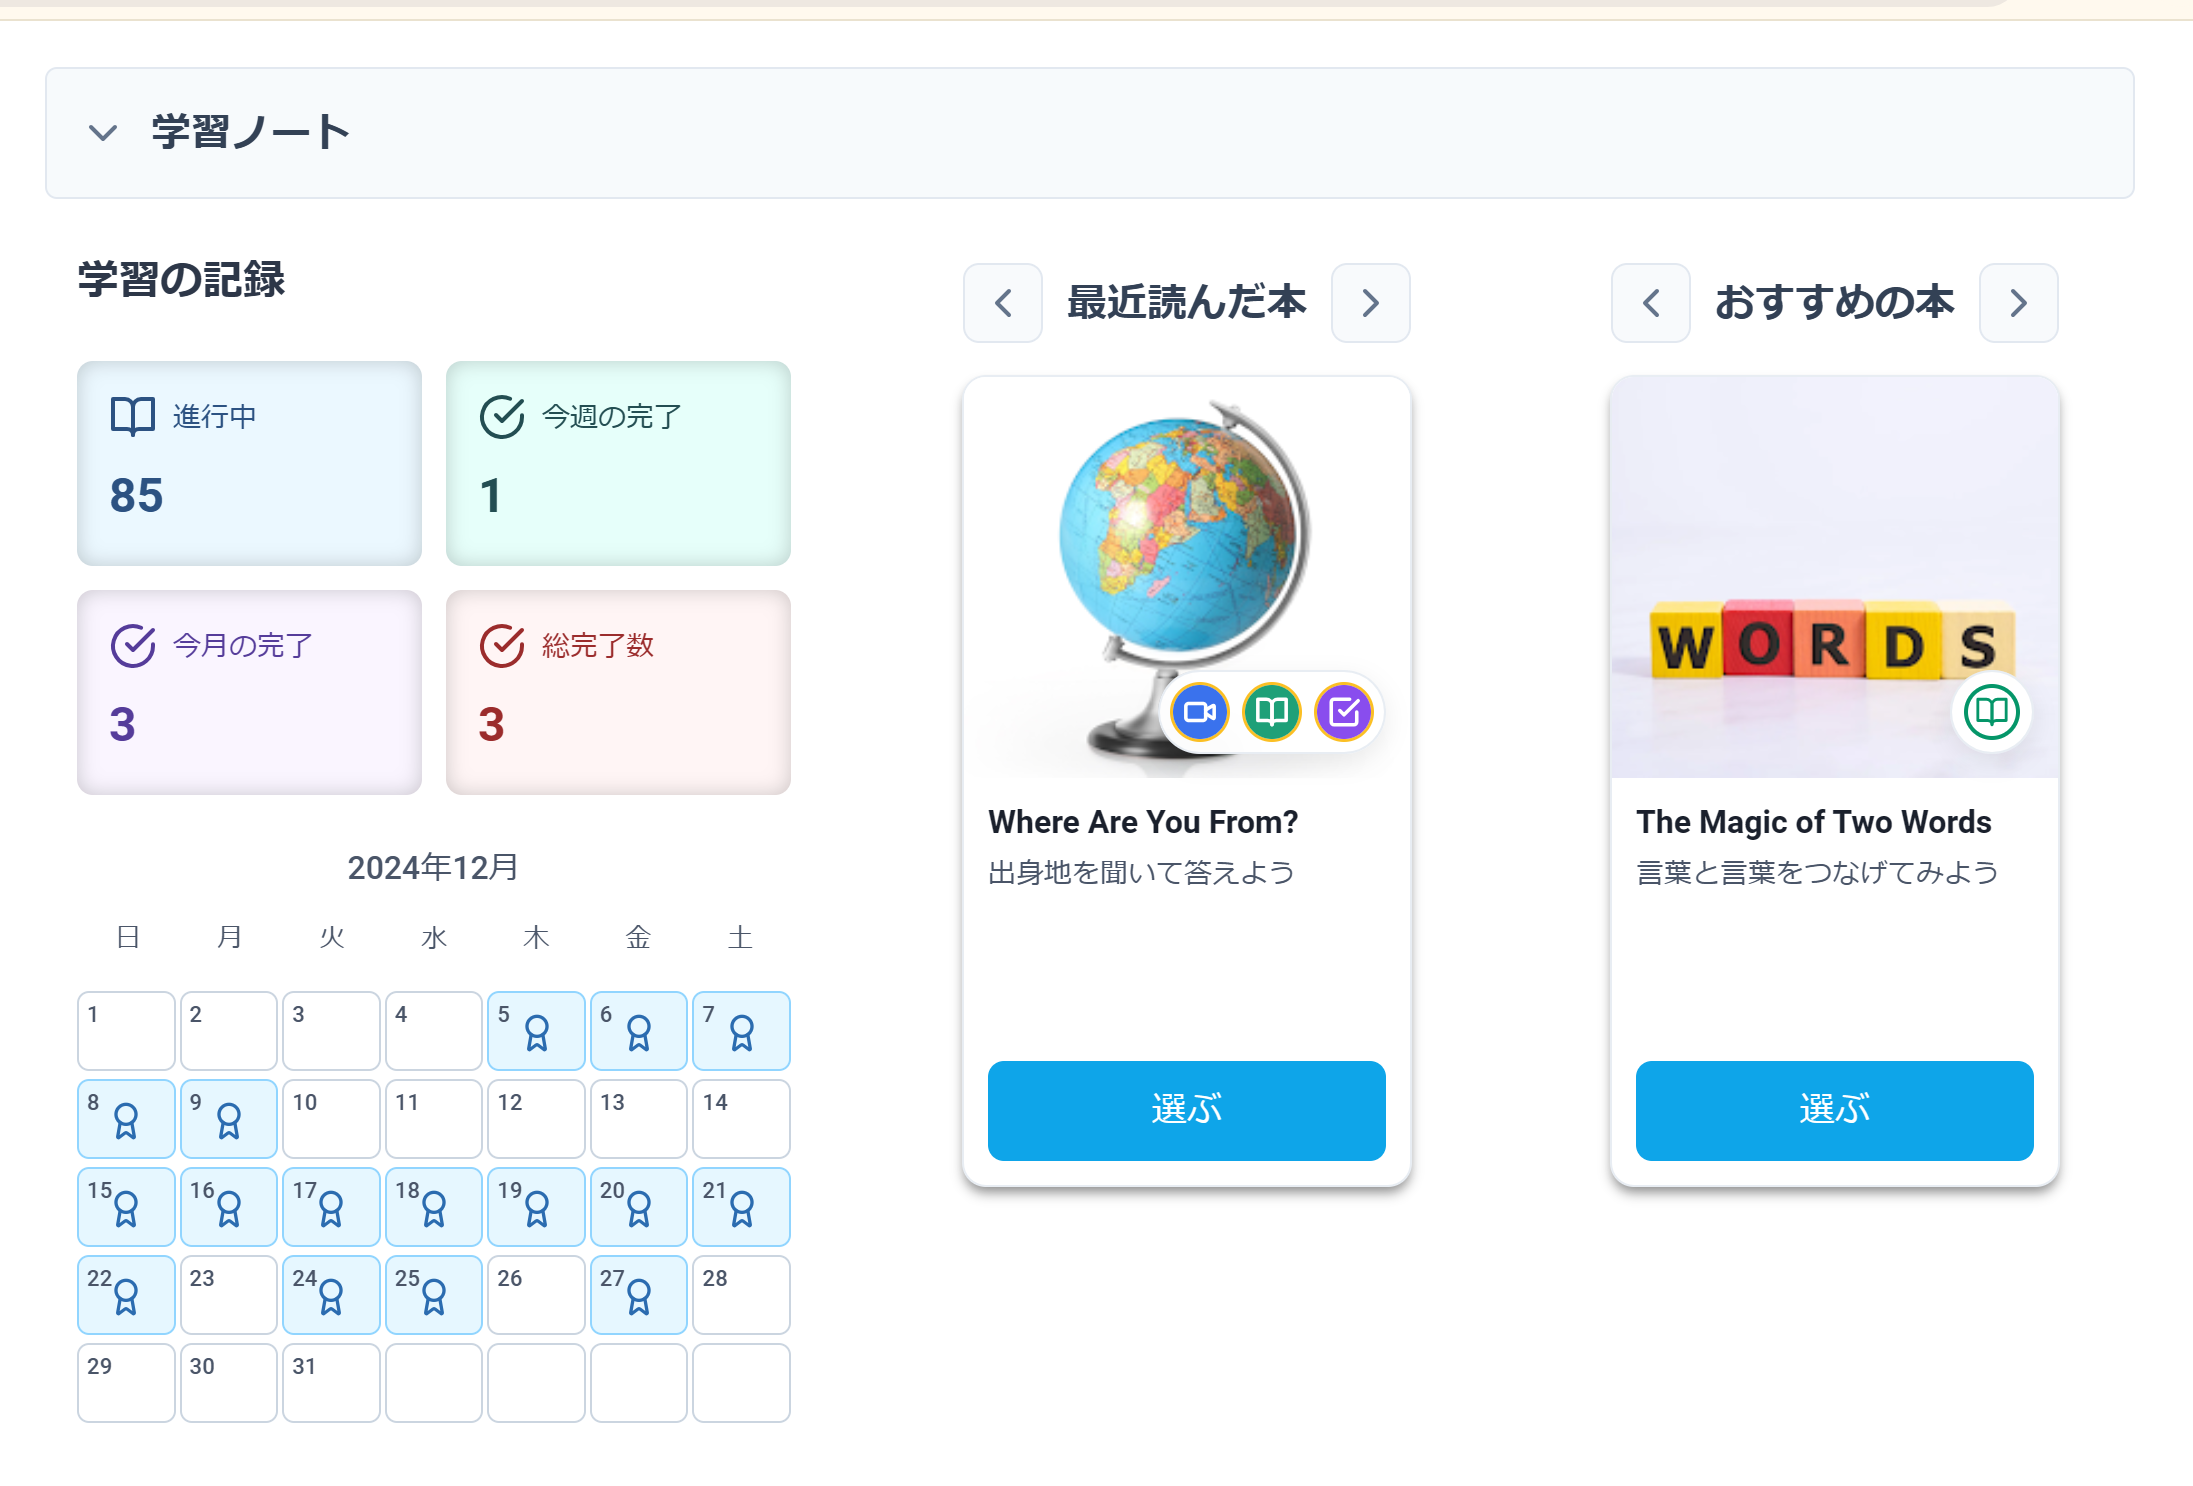Click the badge on December 6
The height and width of the screenshot is (1486, 2193).
639,1033
